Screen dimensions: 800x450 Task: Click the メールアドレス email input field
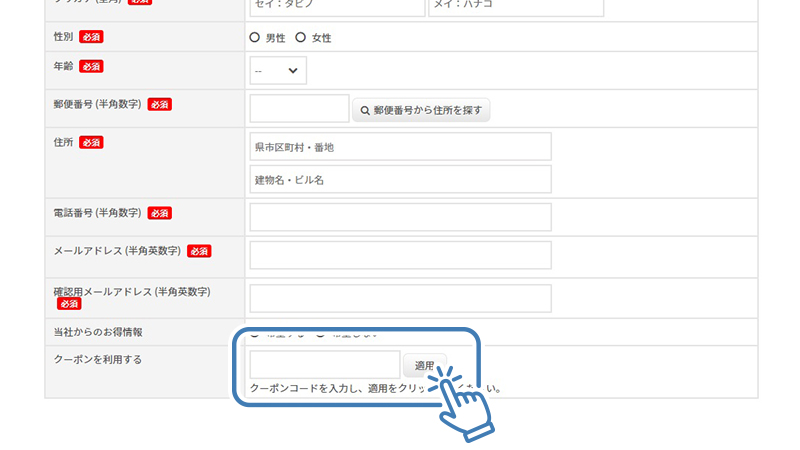[400, 255]
